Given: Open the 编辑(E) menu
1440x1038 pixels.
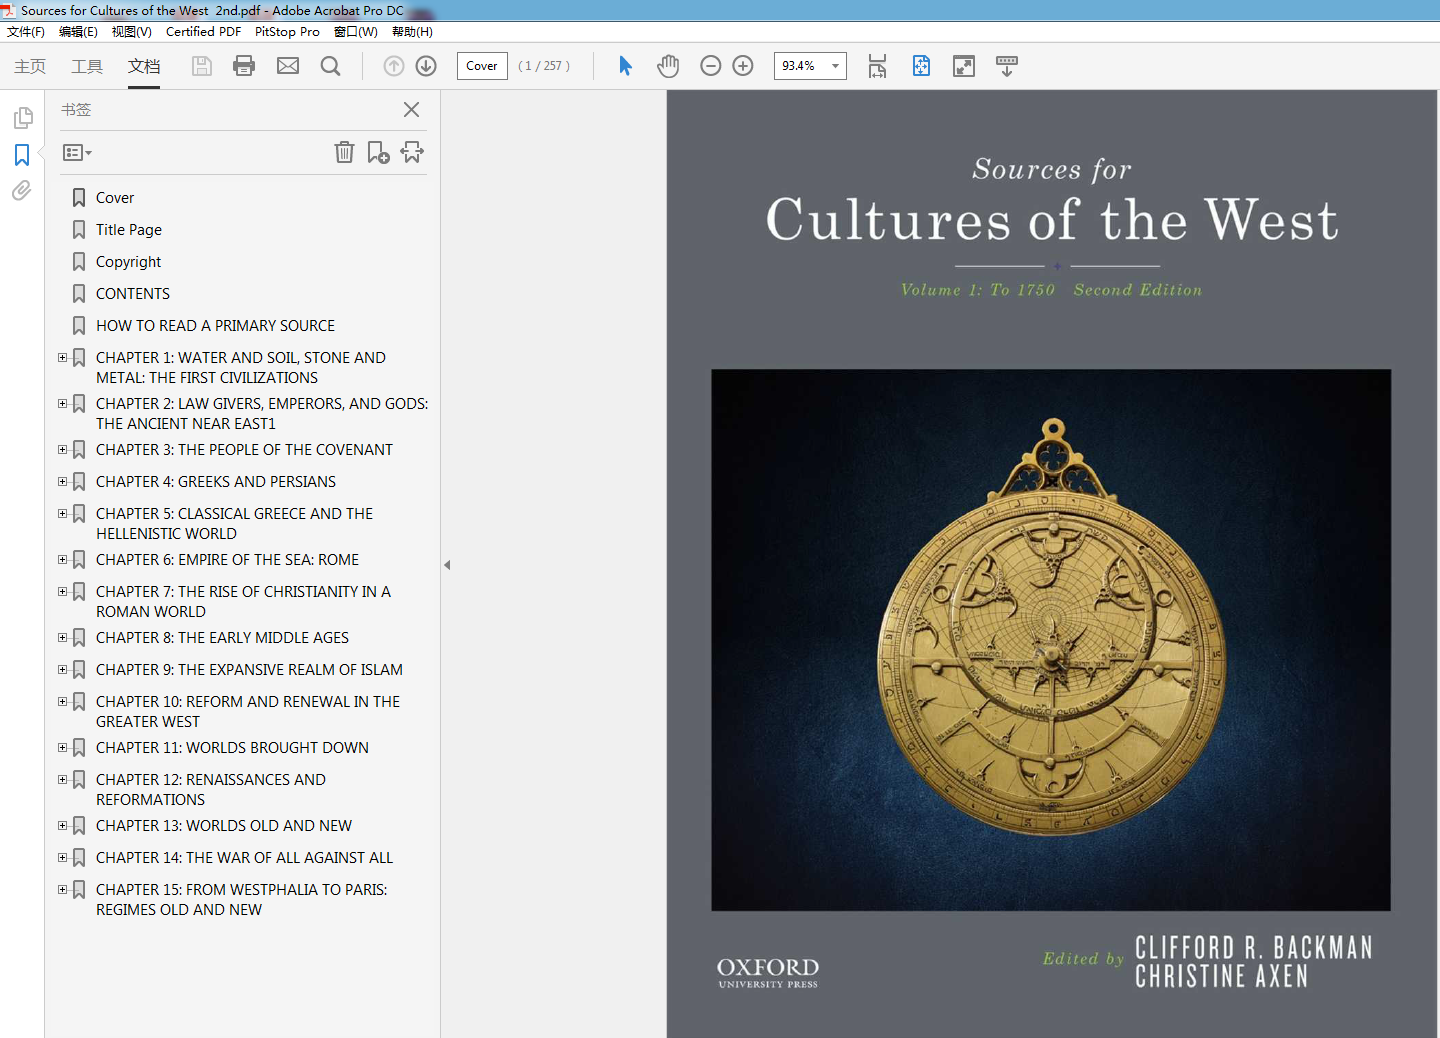Looking at the screenshot, I should tap(78, 32).
